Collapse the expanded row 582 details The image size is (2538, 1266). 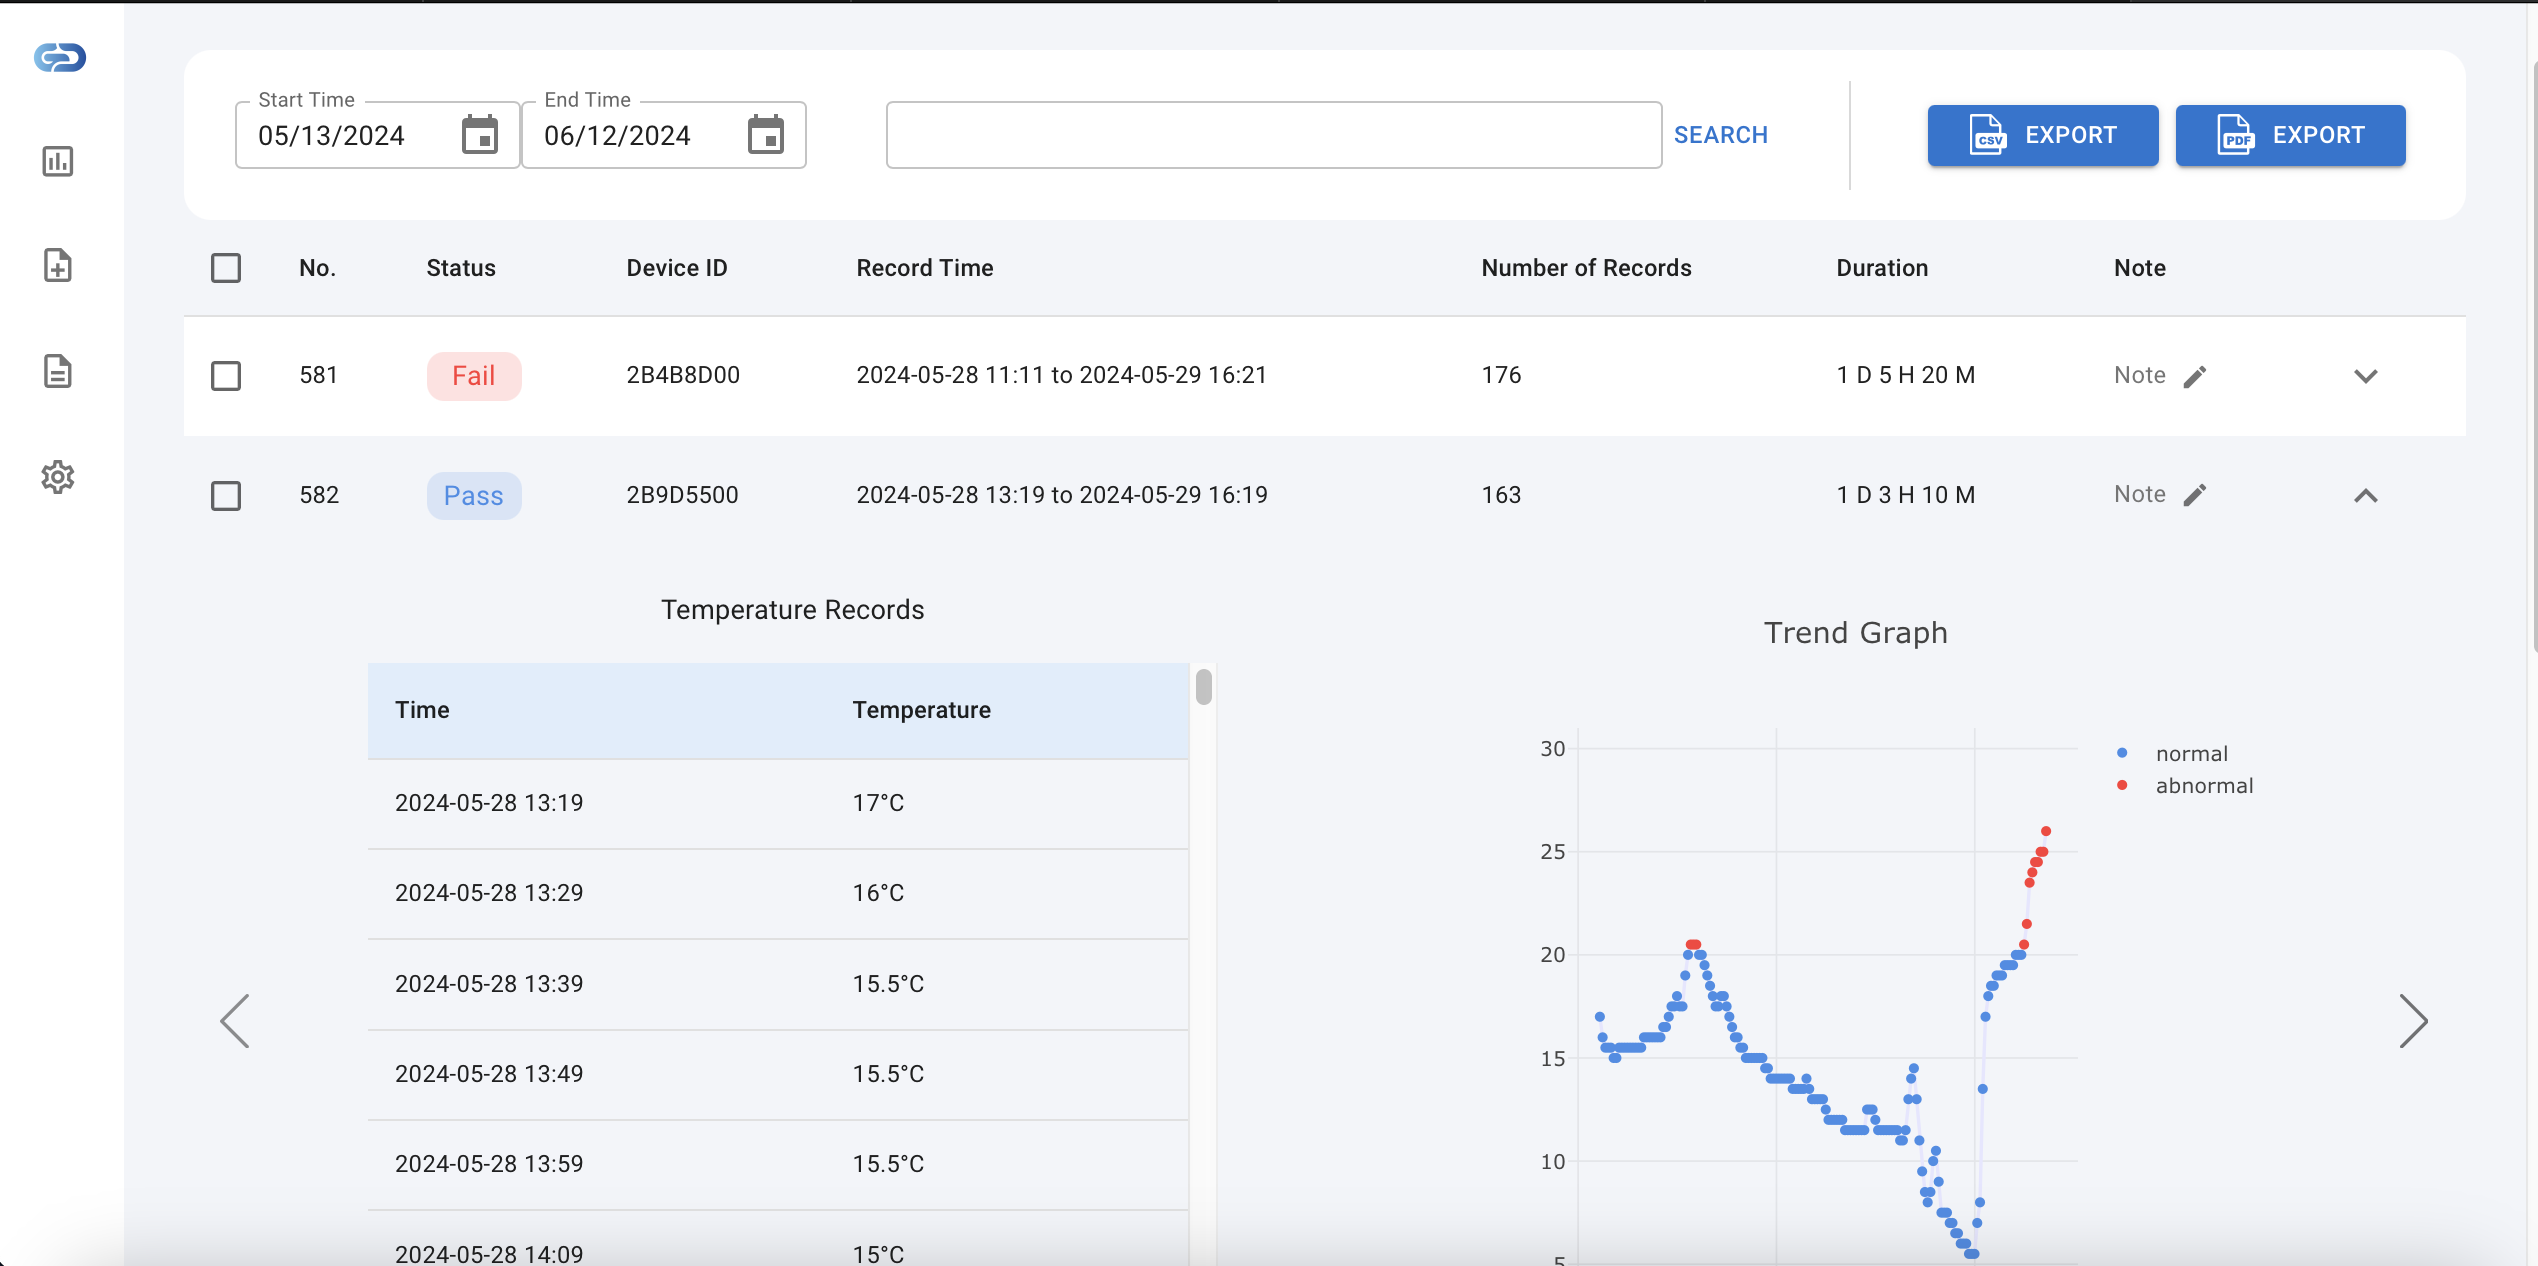2366,495
